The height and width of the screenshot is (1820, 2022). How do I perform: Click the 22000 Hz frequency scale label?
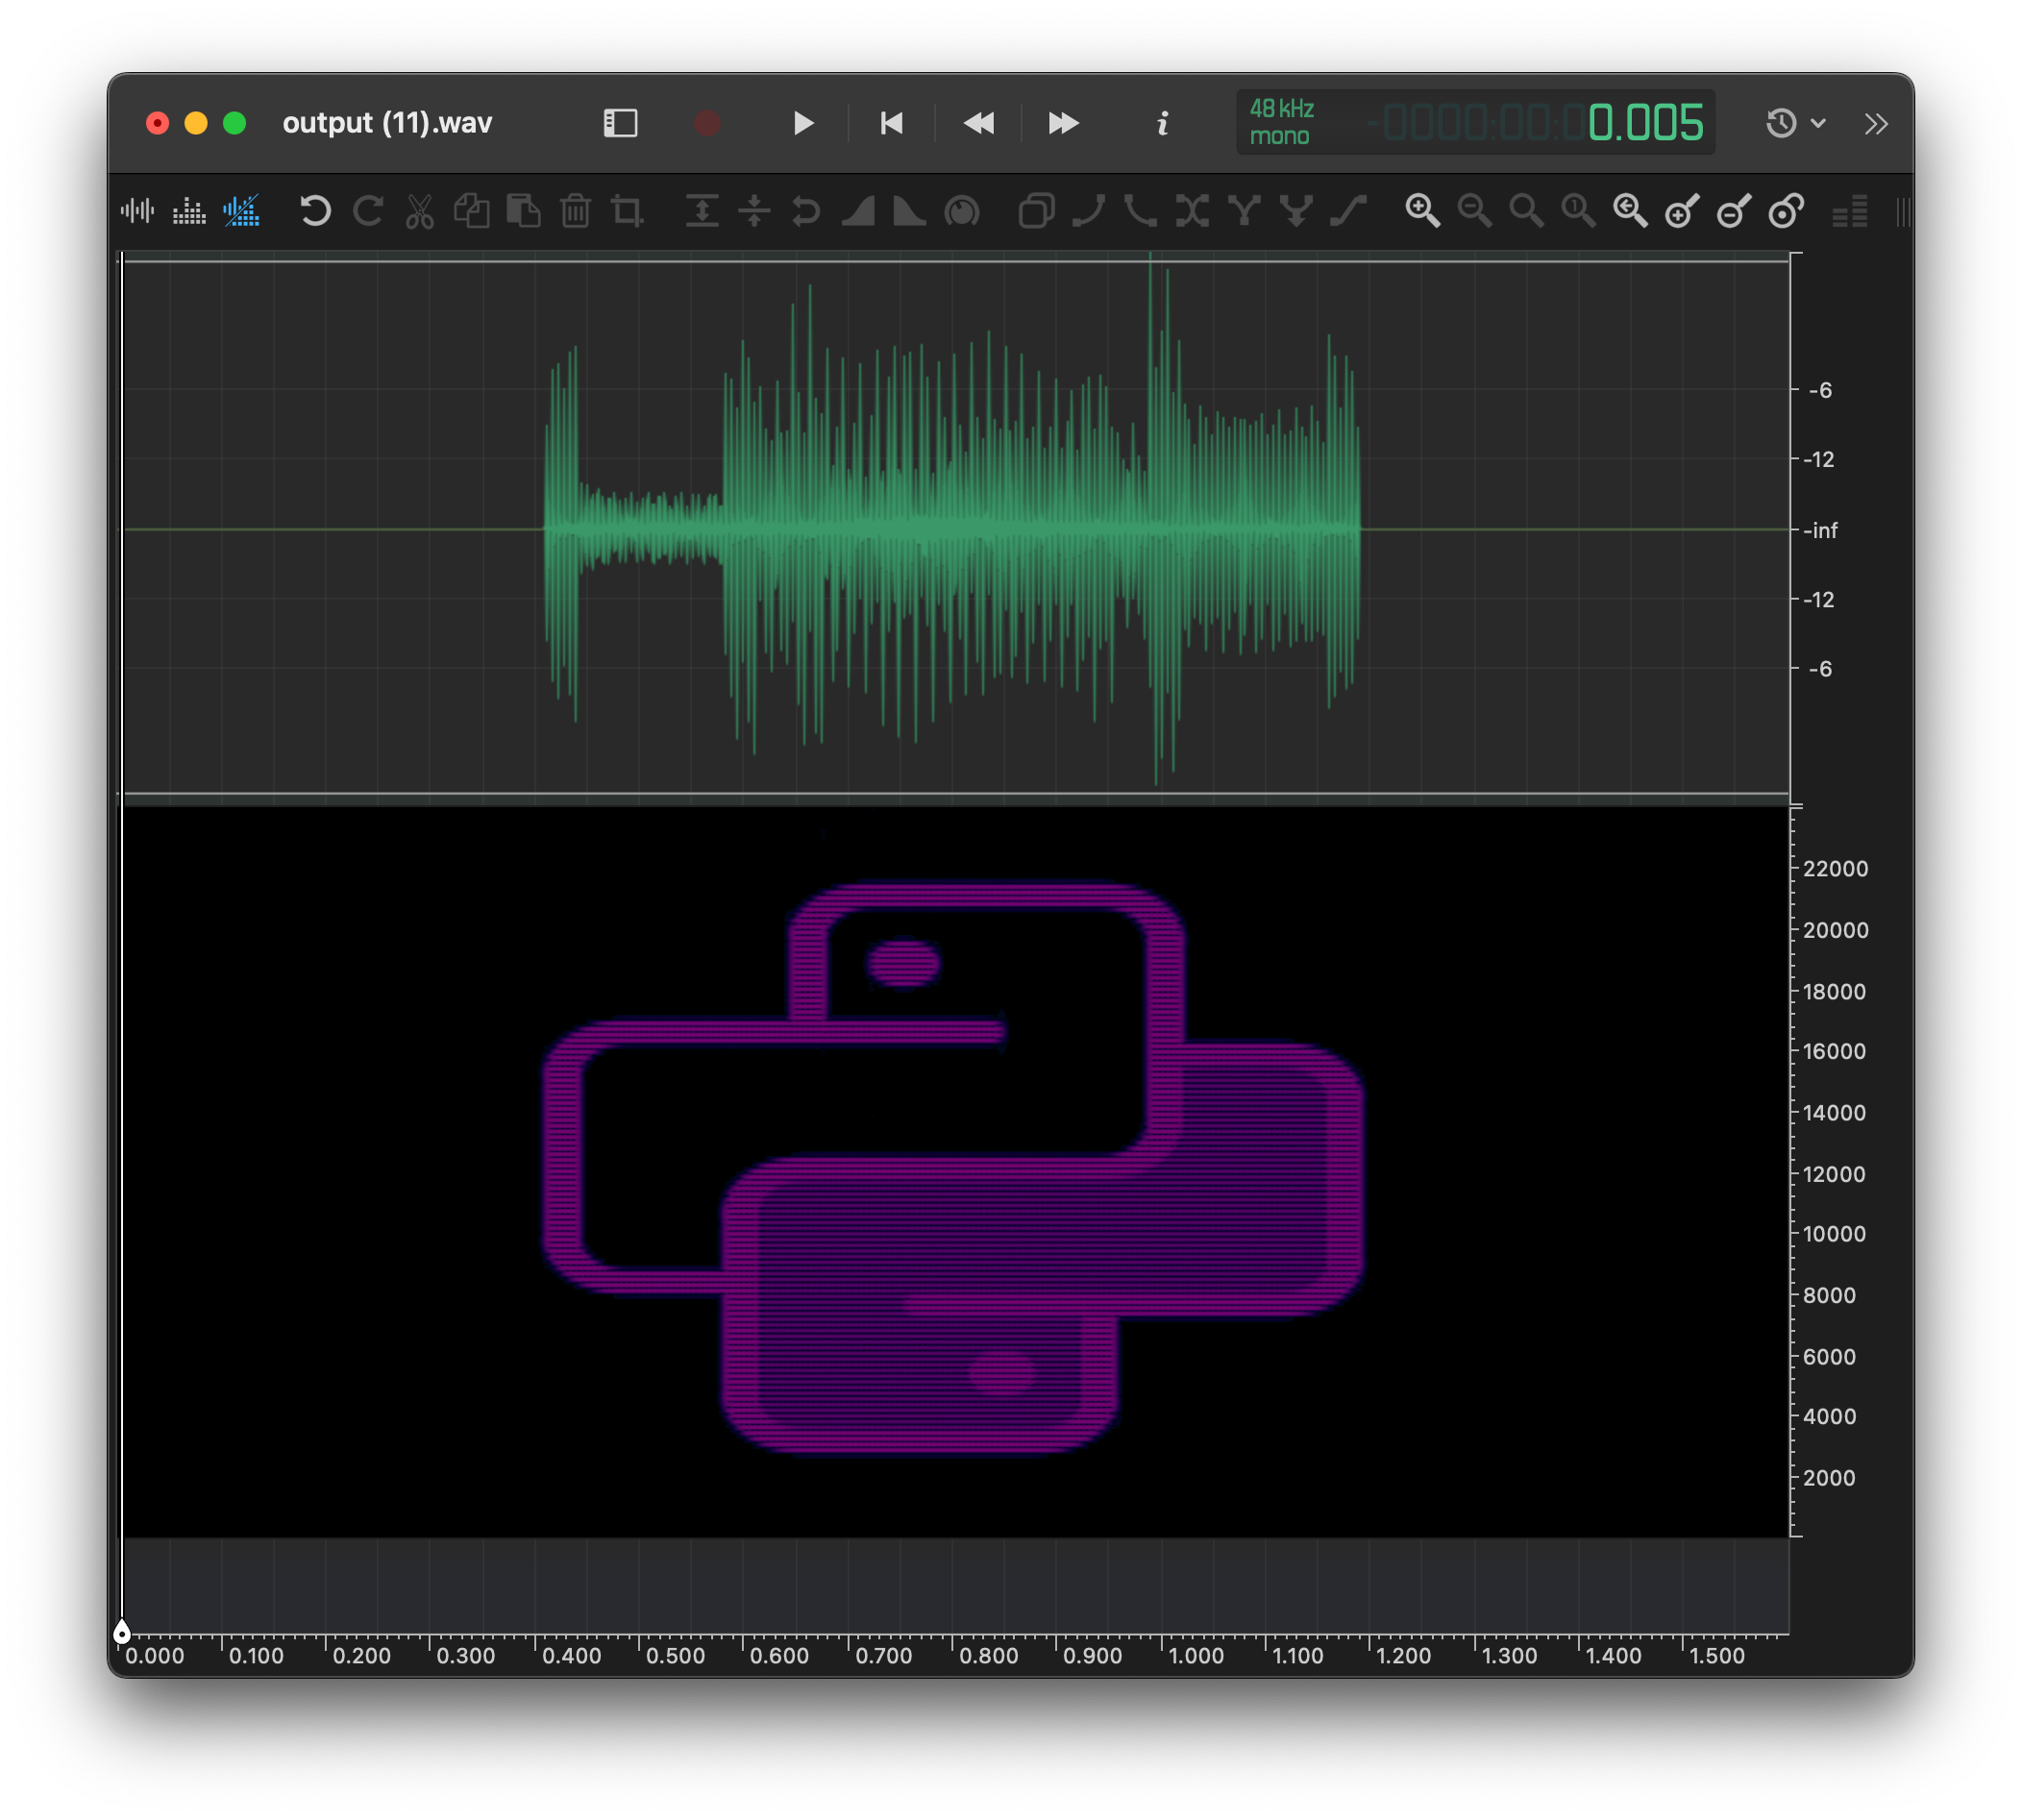click(1835, 869)
